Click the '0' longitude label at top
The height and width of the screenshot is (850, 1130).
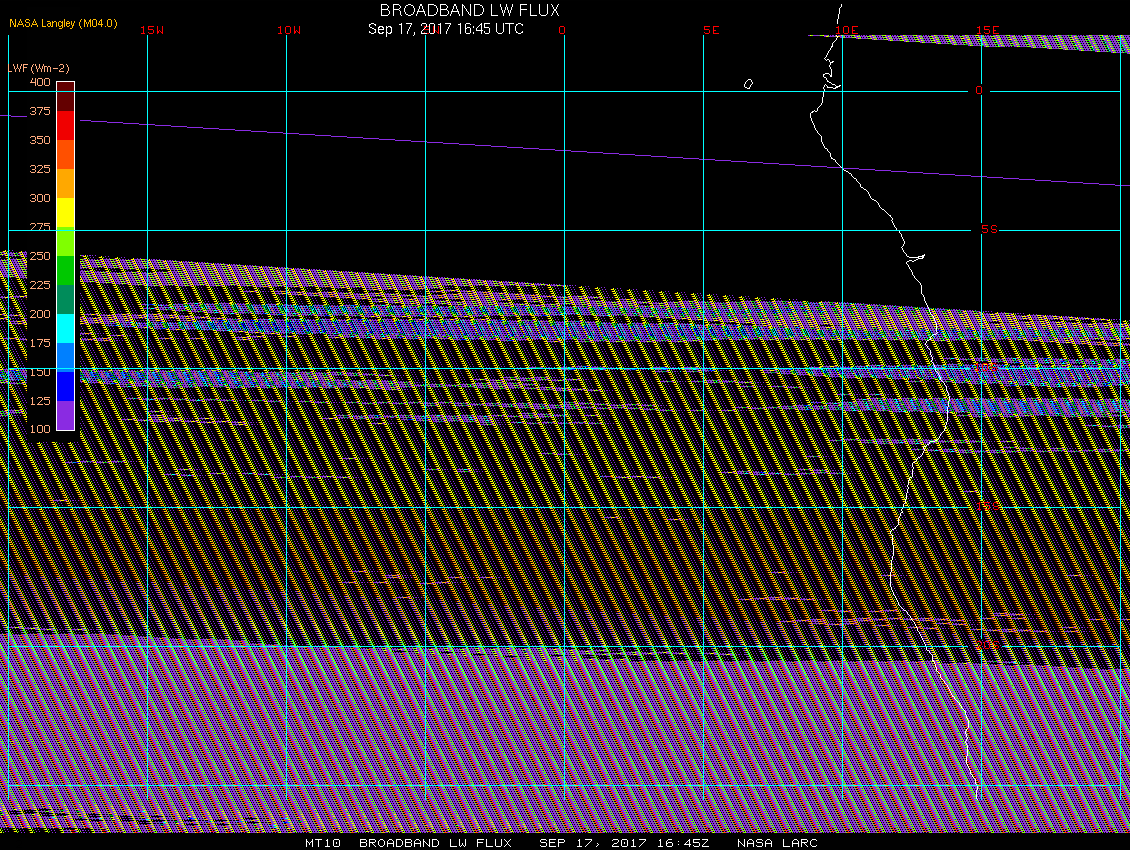tap(562, 30)
